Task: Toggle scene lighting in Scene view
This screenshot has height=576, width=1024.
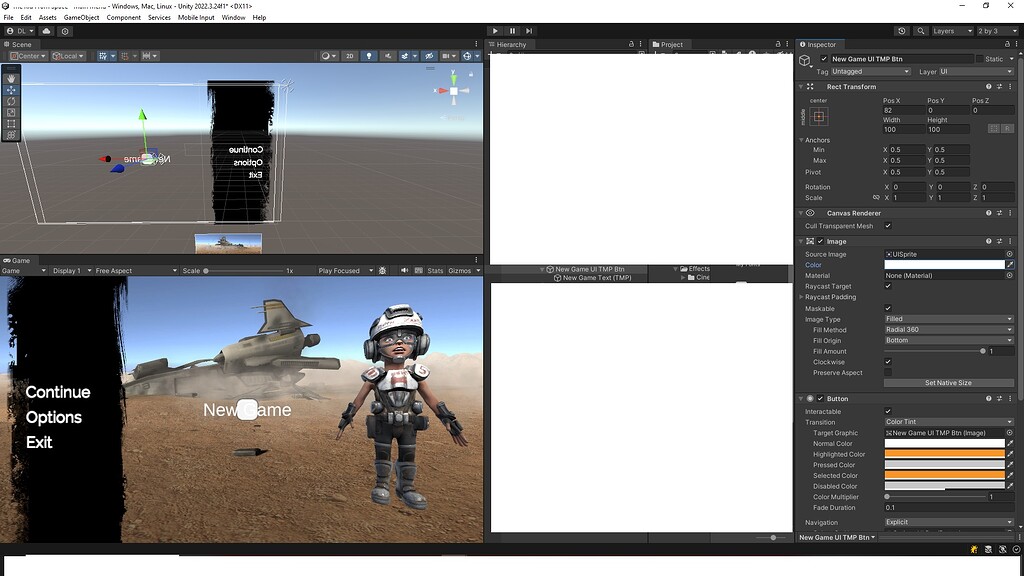Action: (369, 55)
